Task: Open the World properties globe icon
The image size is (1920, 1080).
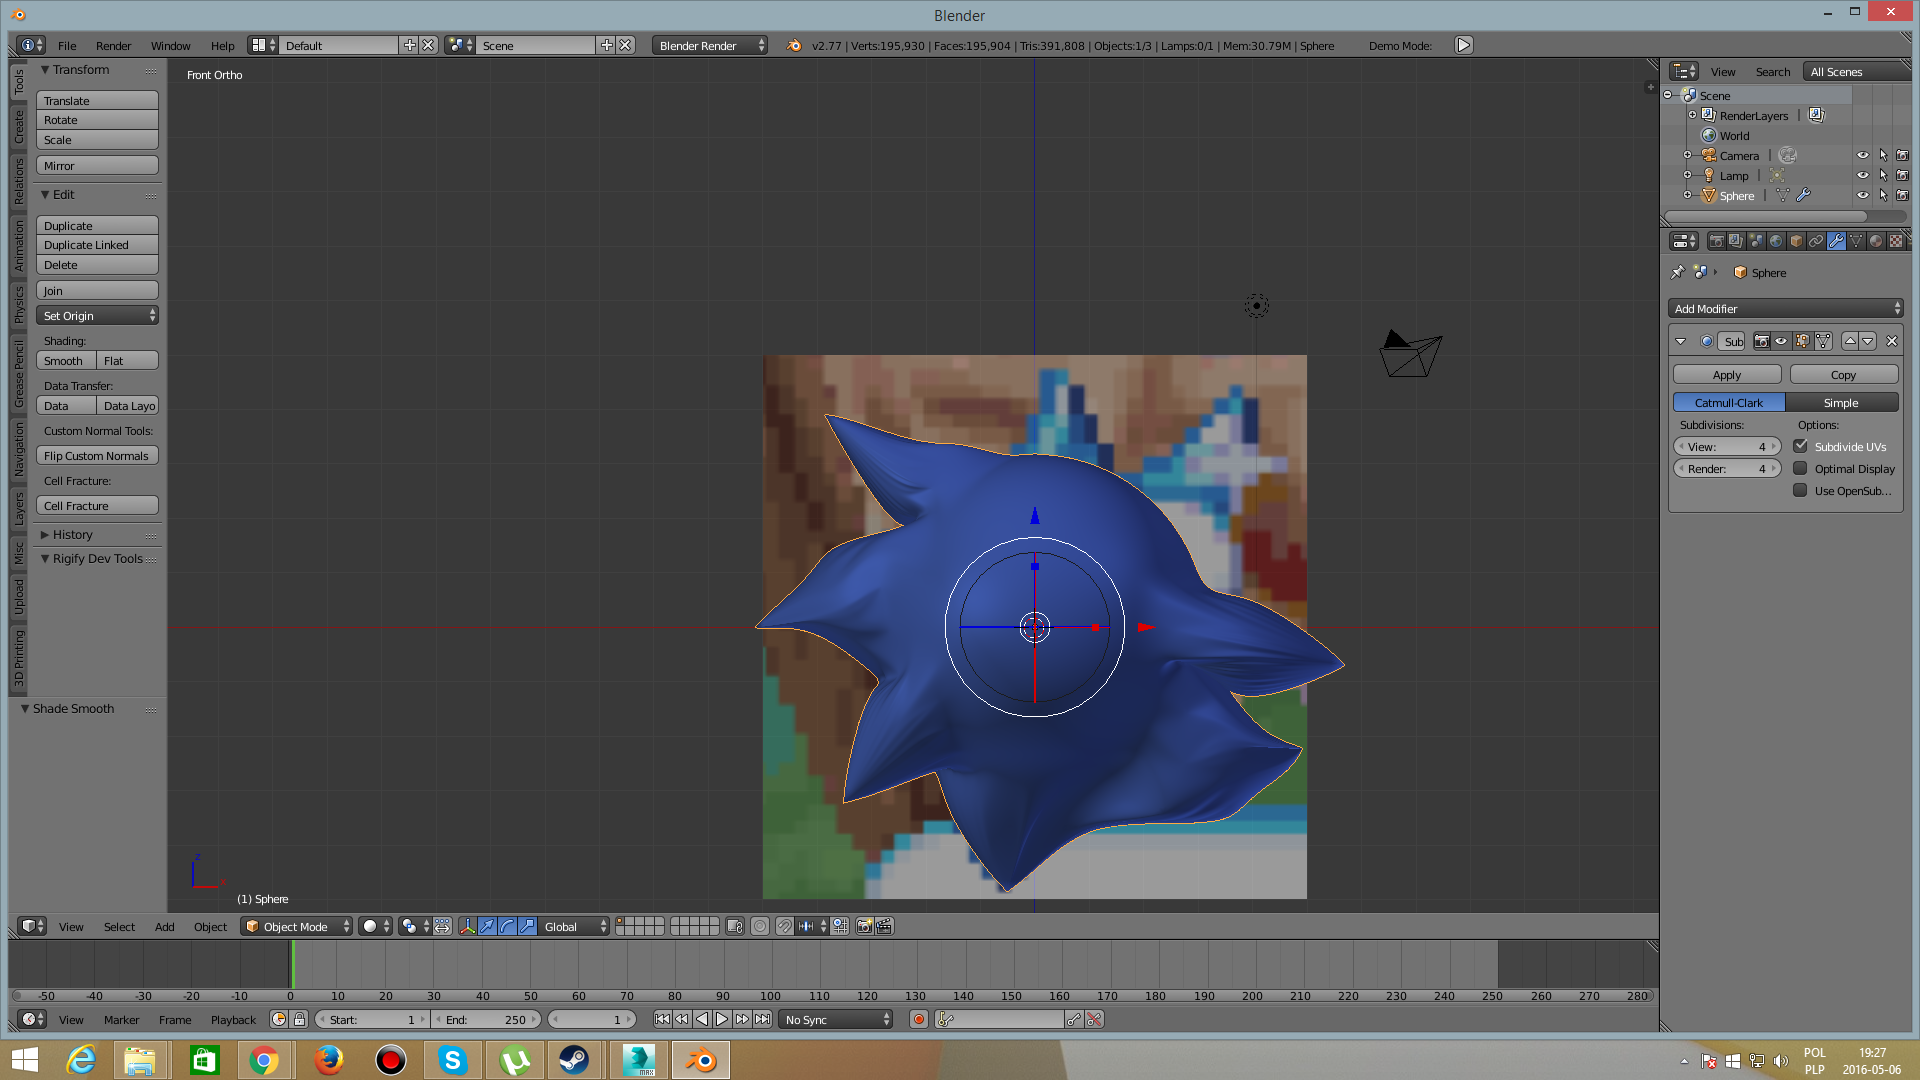Action: pyautogui.click(x=1776, y=241)
